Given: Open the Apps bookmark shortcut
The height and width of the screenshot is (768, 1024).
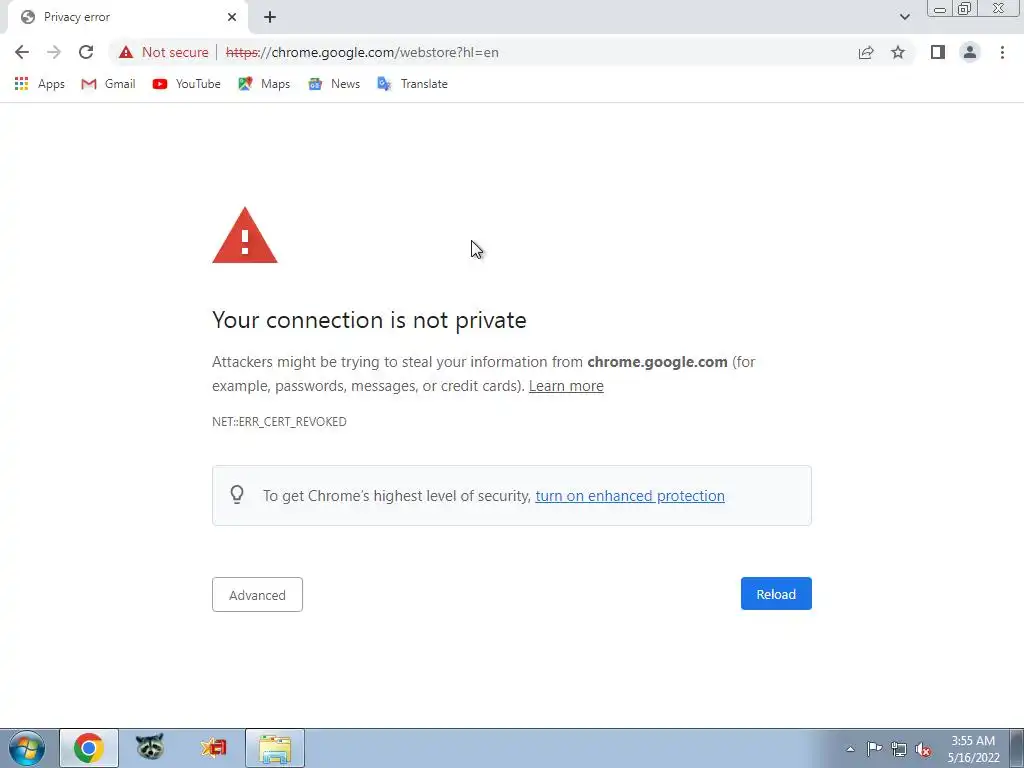Looking at the screenshot, I should coord(40,84).
